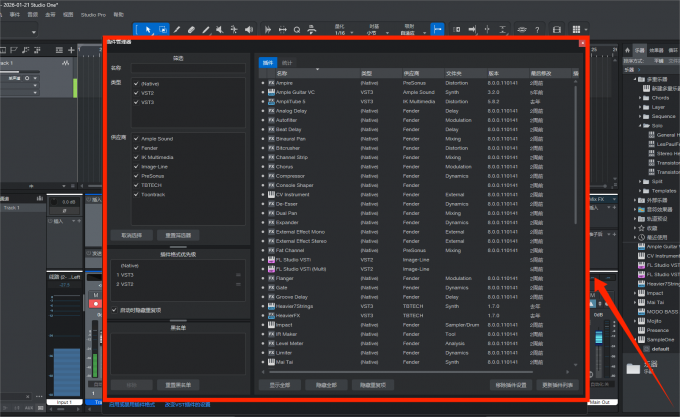Click the 显示全部 button

(280, 385)
